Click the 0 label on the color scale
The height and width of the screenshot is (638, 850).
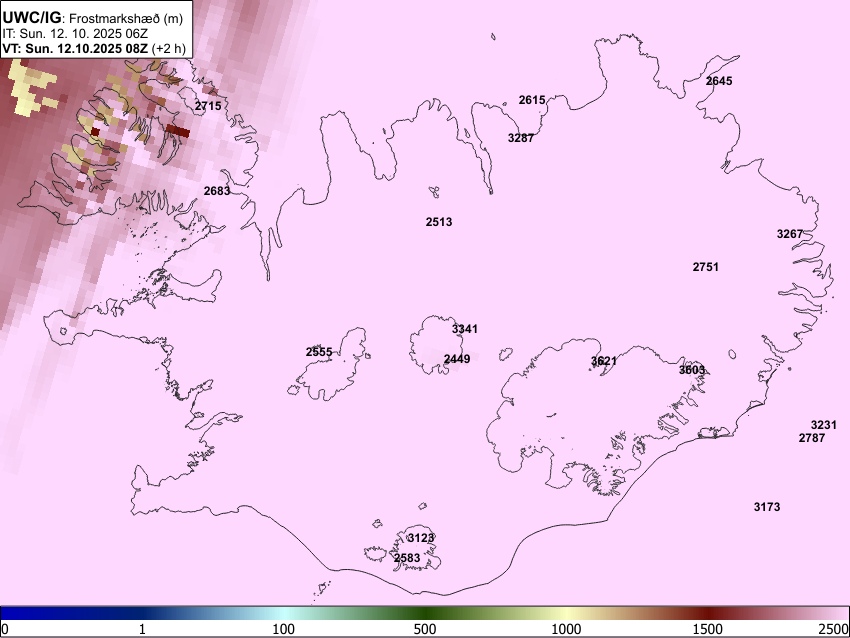[x=5, y=629]
